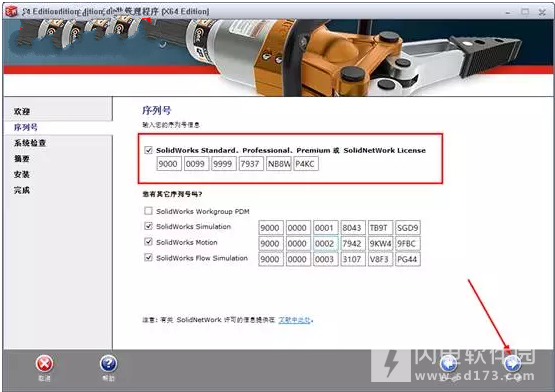Viewport: 555px width, 392px height.
Task: Close the installation manager window
Action: pos(542,12)
